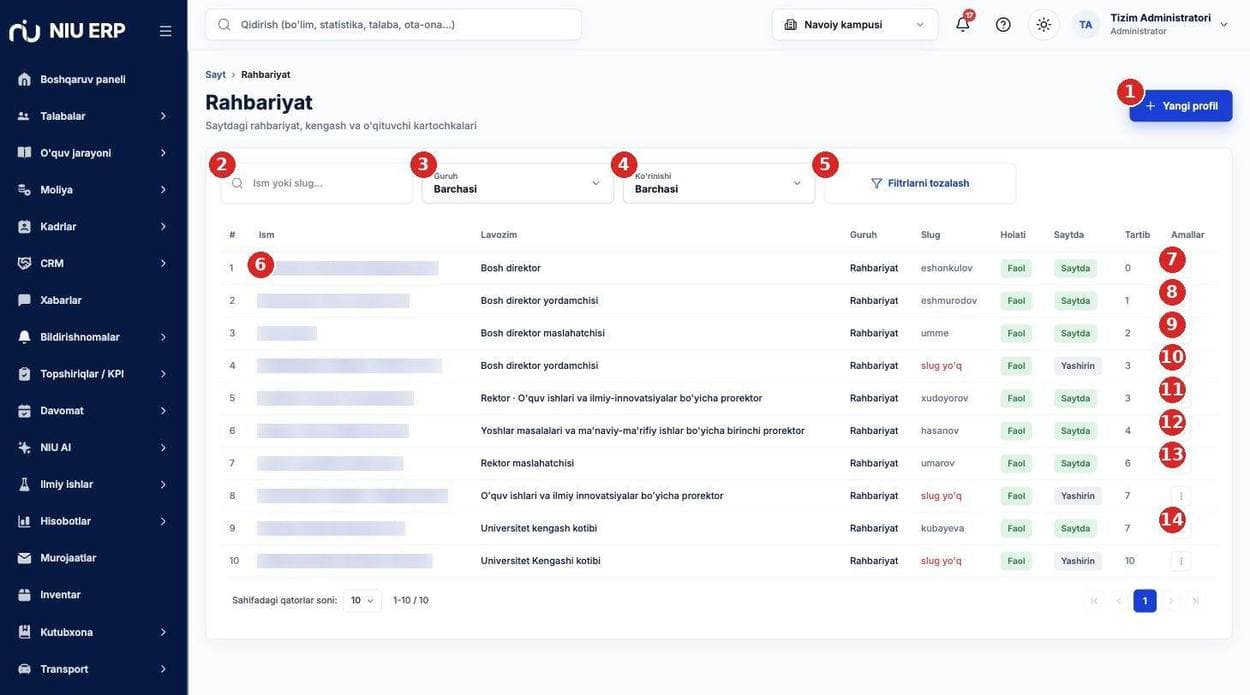
Task: Click the Tartib column header
Action: pos(1138,235)
